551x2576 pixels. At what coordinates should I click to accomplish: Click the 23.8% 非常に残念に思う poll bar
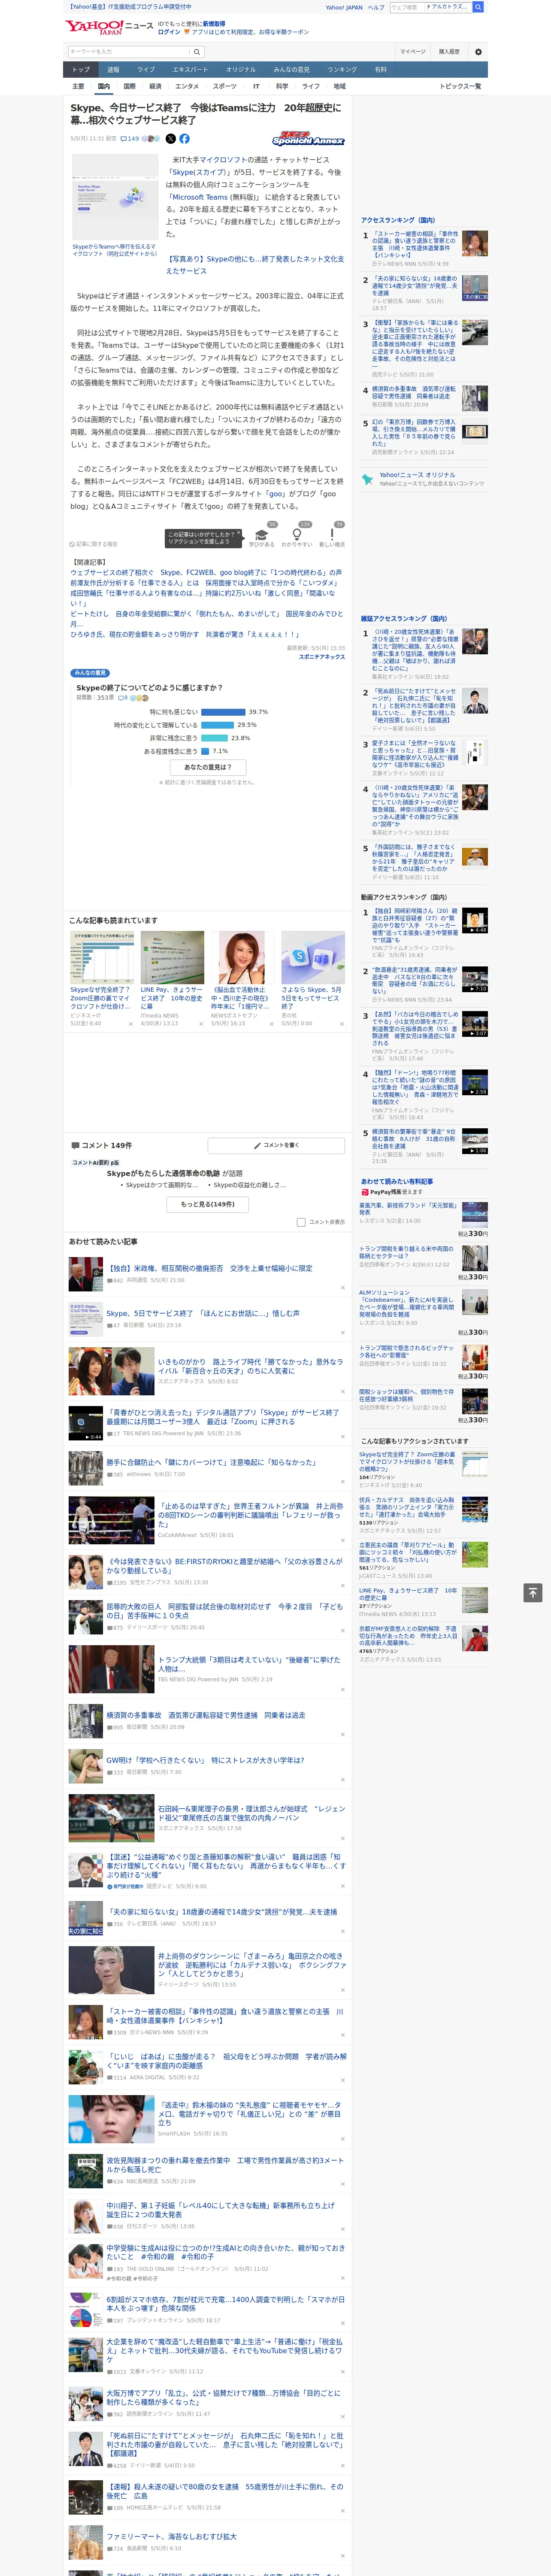(215, 738)
